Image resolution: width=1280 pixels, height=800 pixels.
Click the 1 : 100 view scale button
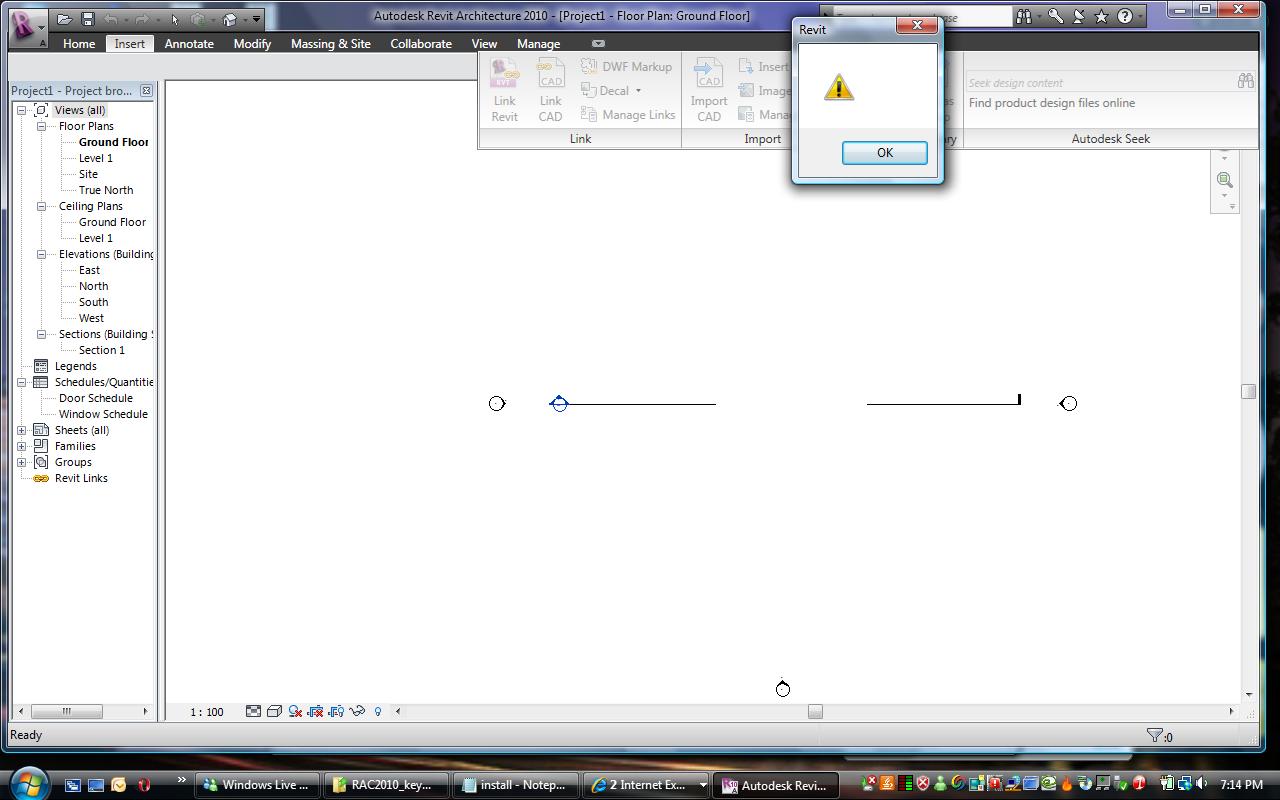(207, 712)
